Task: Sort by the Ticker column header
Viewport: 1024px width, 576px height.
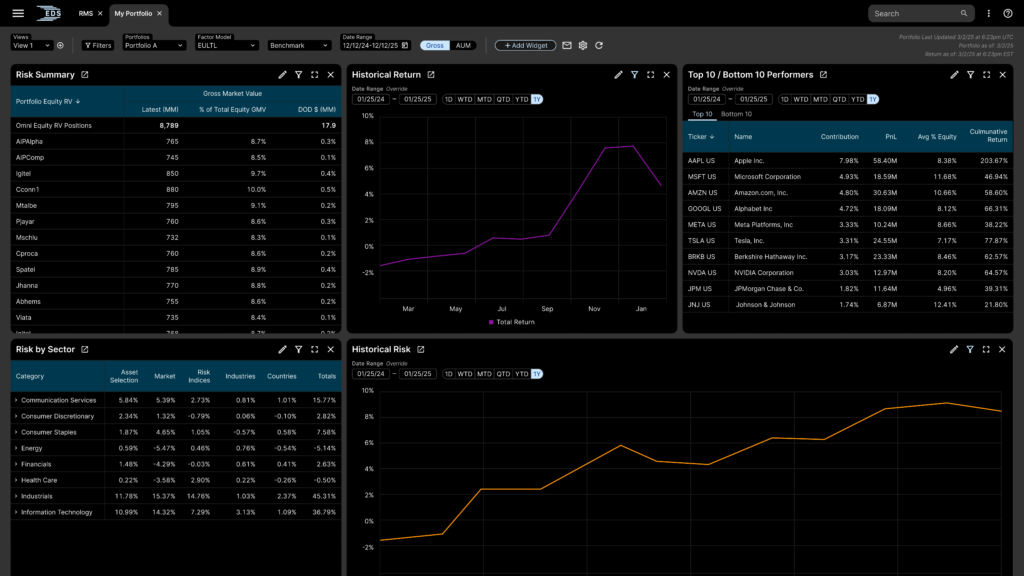Action: [701, 137]
